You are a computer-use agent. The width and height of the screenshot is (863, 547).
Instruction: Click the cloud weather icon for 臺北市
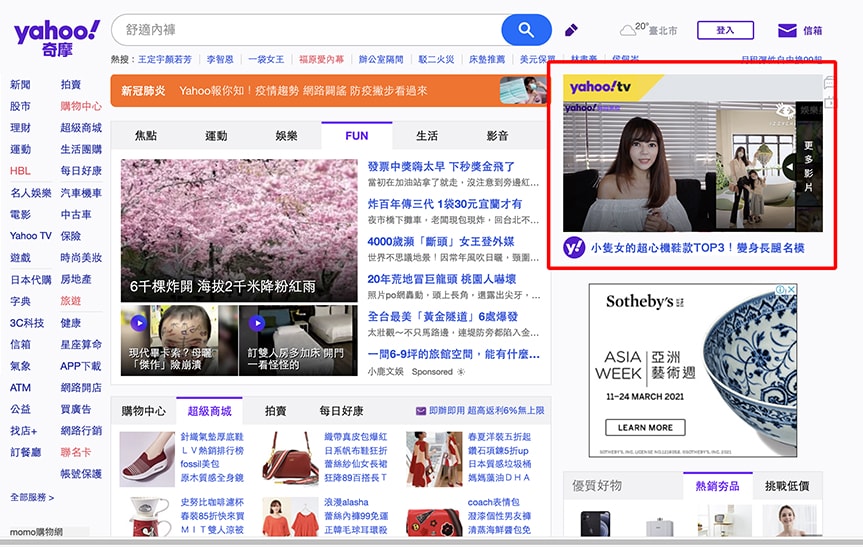point(628,31)
